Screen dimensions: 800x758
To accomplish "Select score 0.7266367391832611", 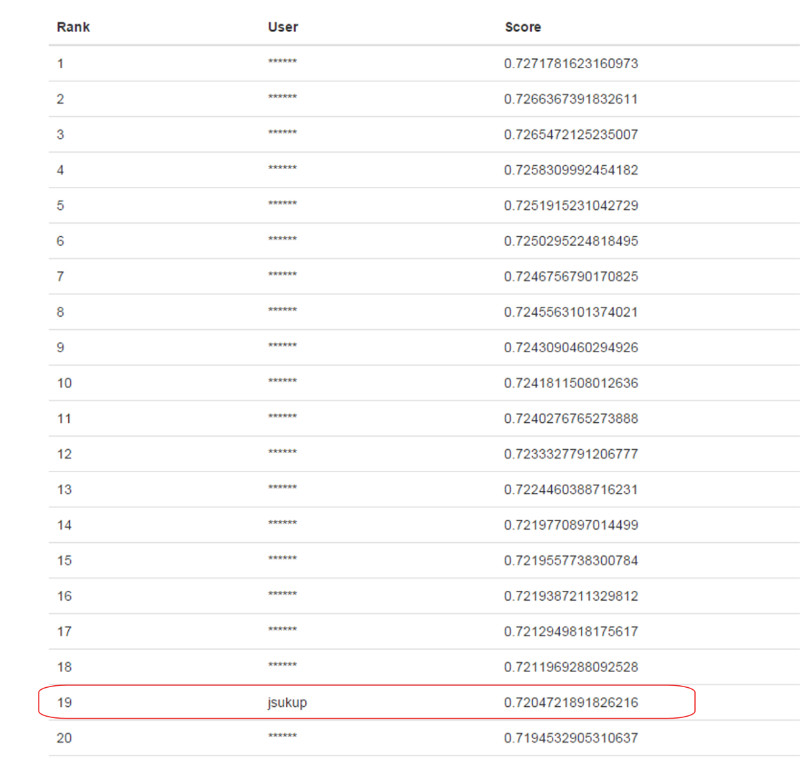I will pyautogui.click(x=571, y=99).
